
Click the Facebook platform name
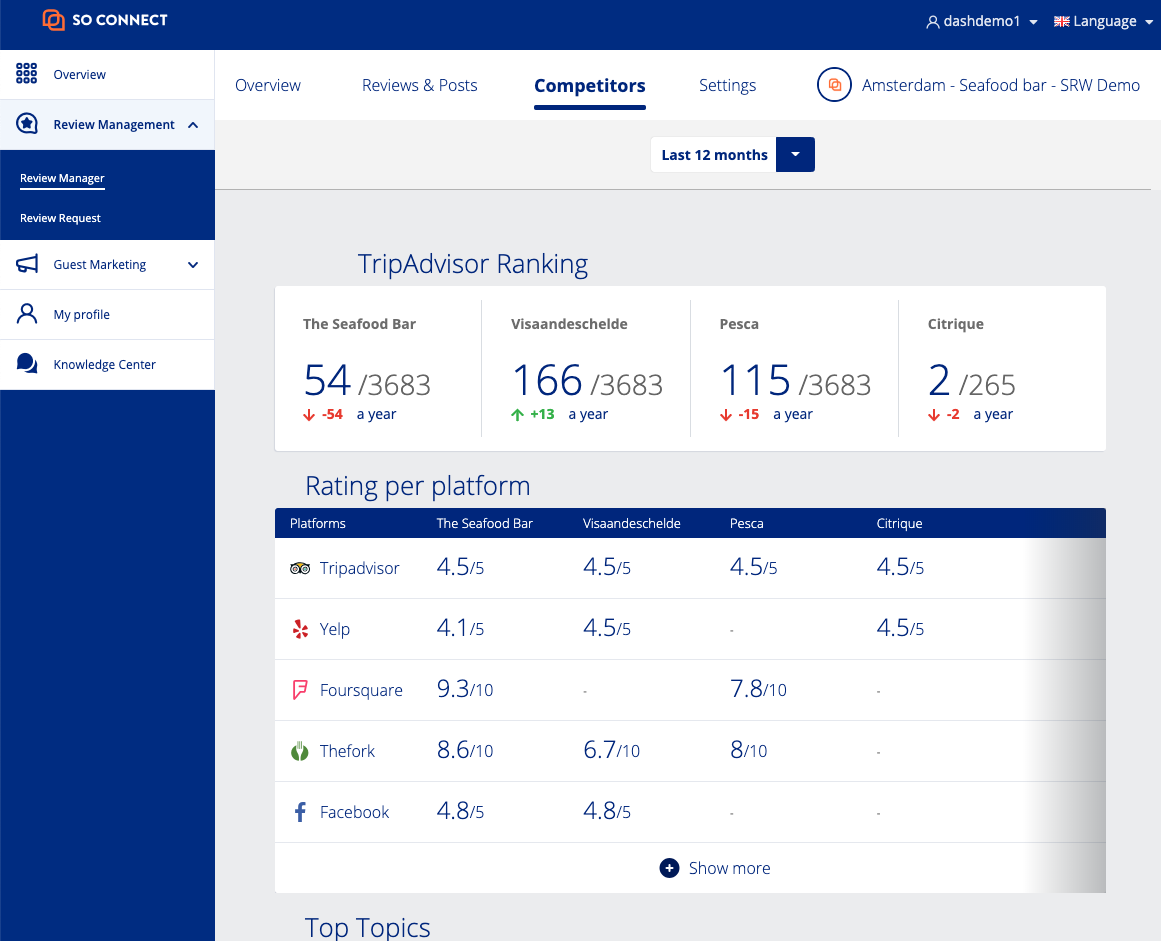pos(354,812)
